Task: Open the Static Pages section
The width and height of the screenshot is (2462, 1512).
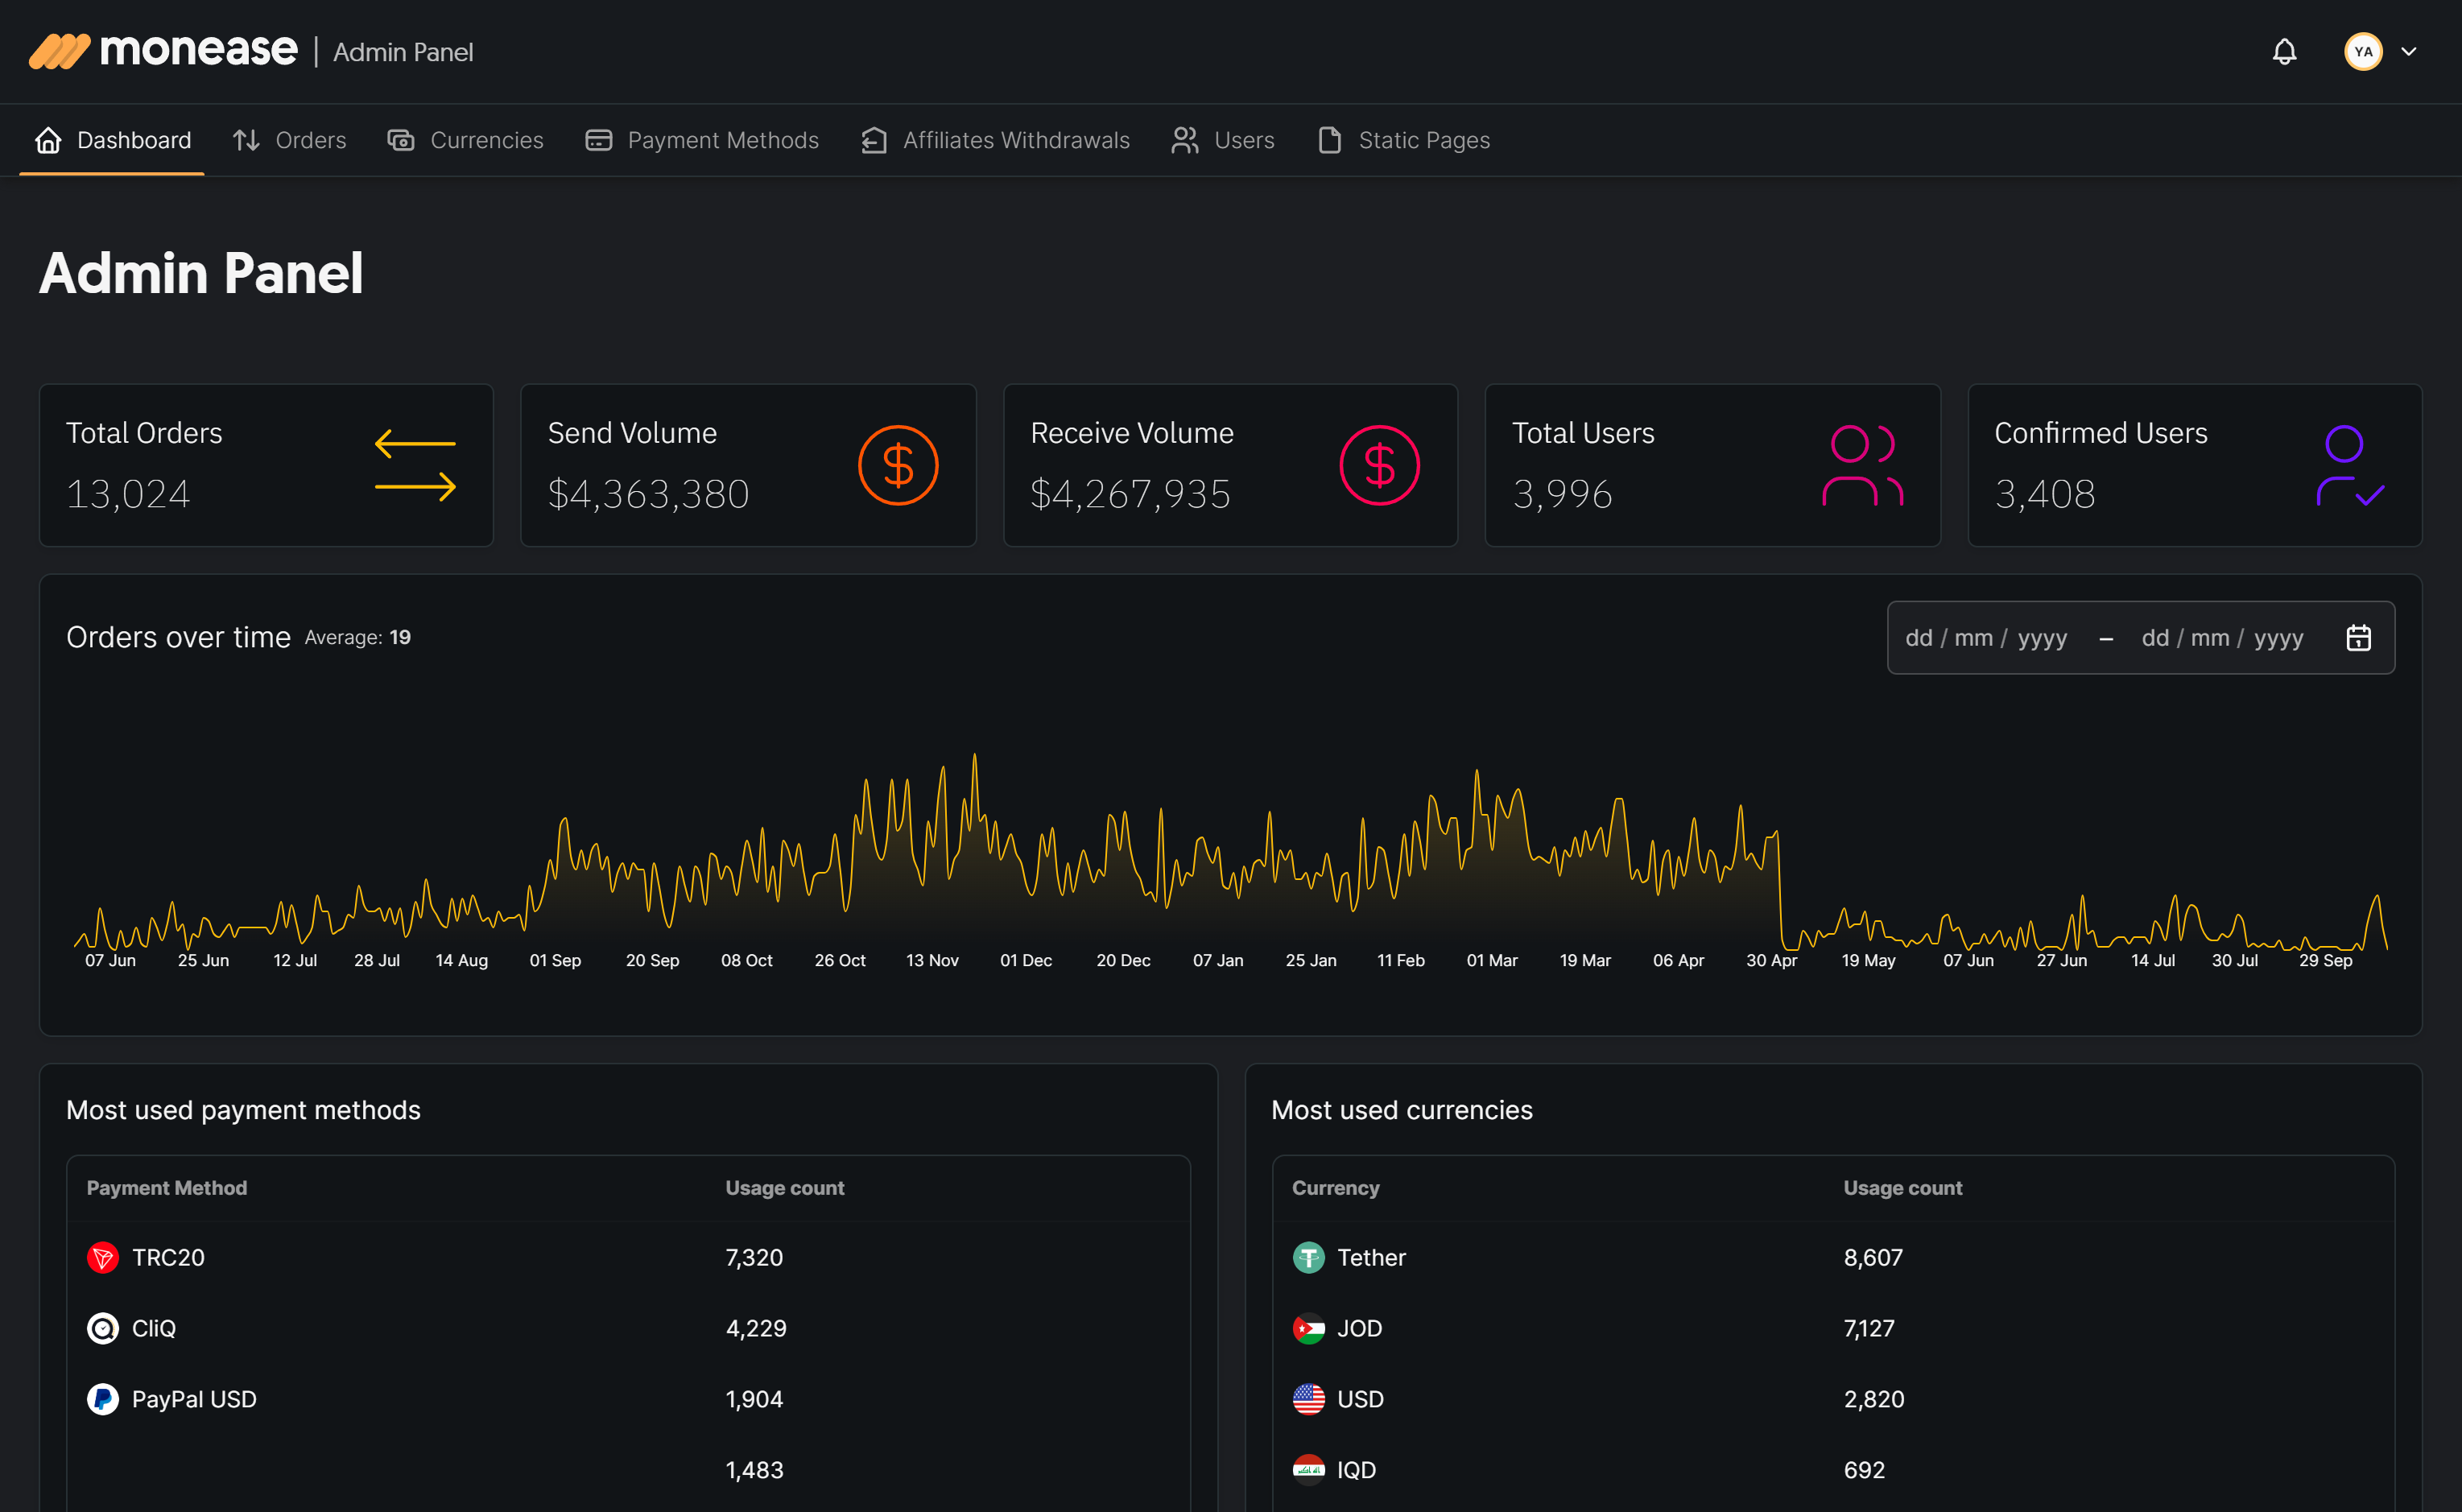Action: pos(1404,140)
